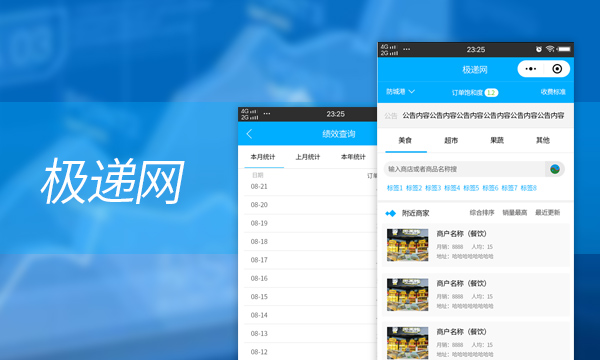Open the first merchant thumbnail image
The image size is (600, 360).
408,245
